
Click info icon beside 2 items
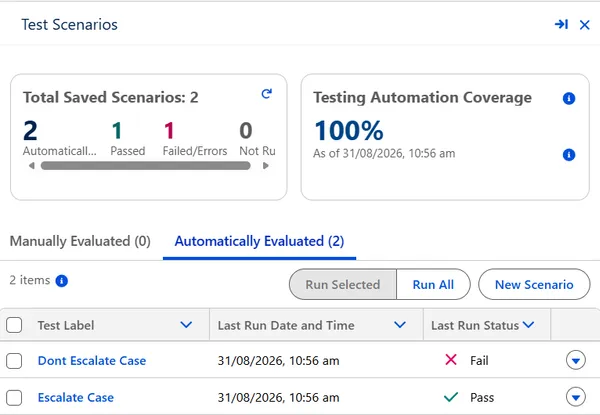pos(62,281)
